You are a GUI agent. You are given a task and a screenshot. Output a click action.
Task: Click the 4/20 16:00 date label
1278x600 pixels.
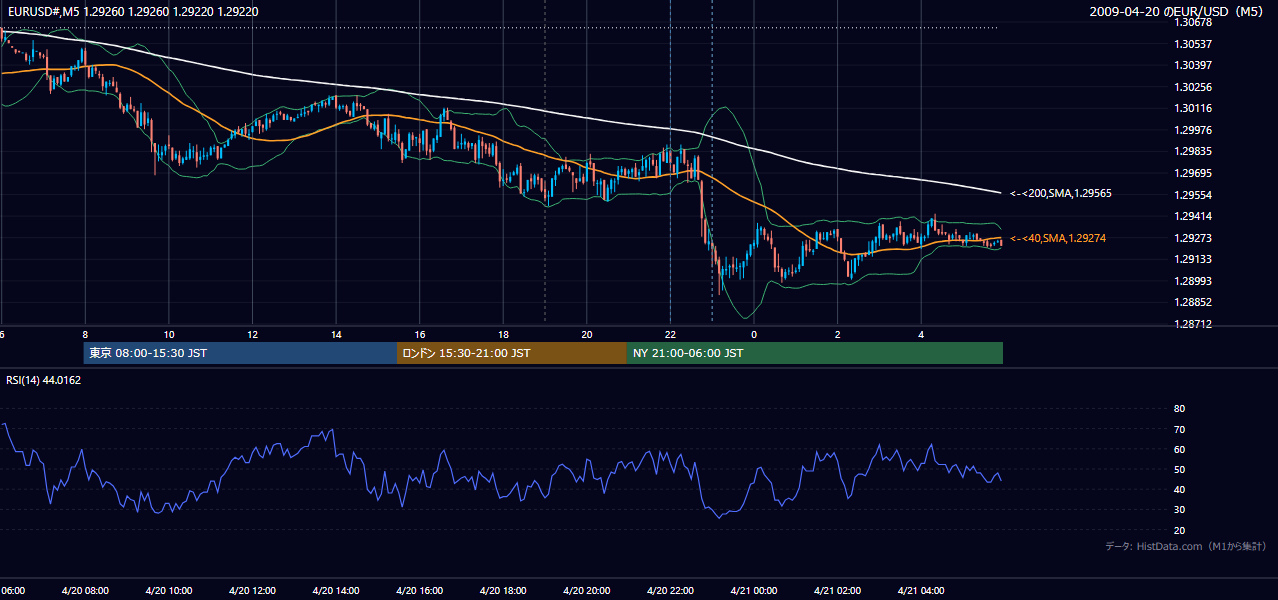click(419, 591)
